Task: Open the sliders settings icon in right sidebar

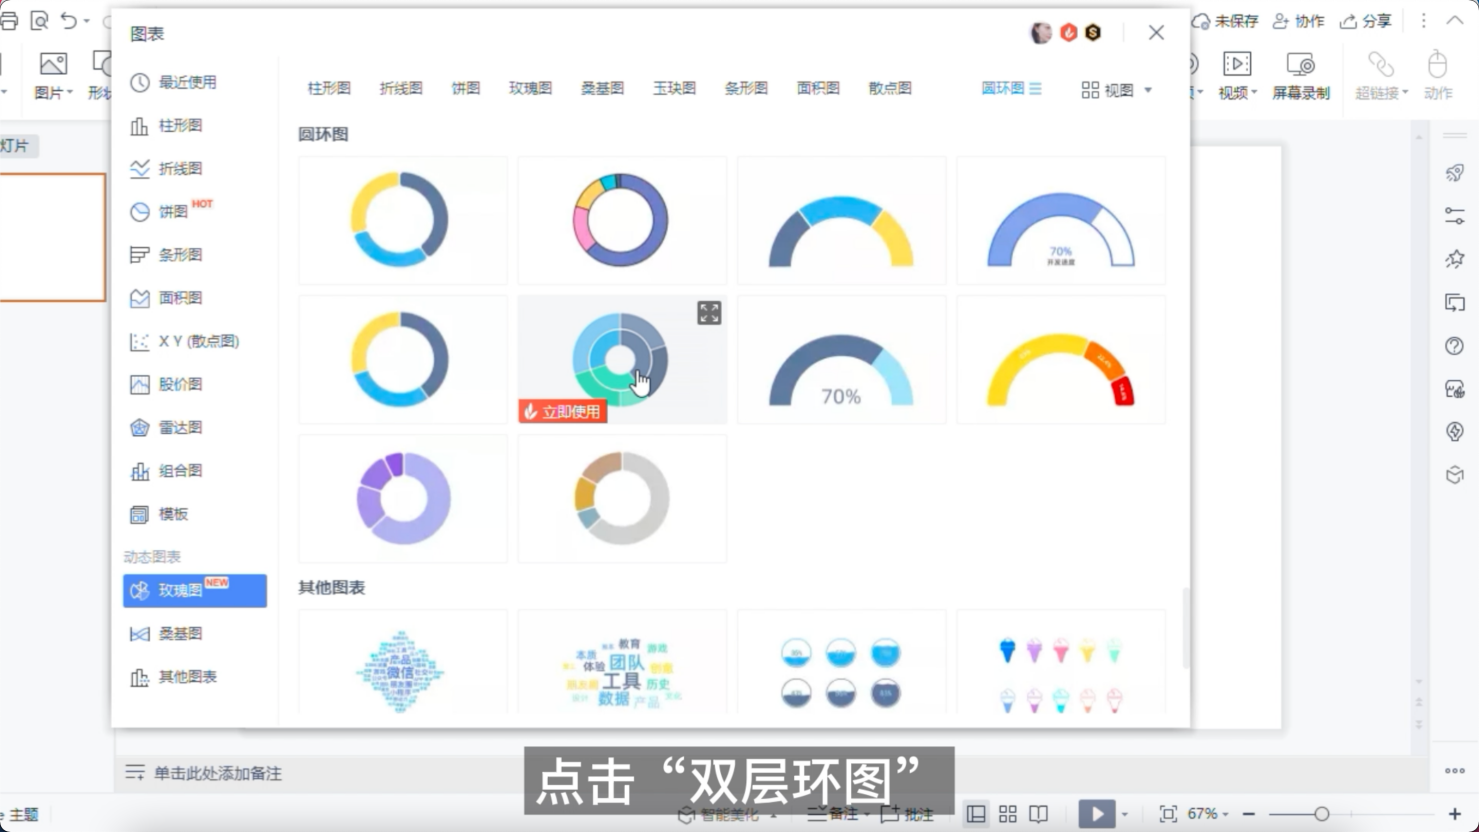Action: coord(1455,216)
